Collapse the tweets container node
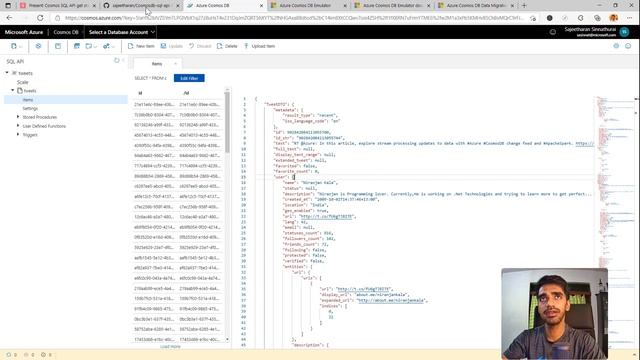The height and width of the screenshot is (360, 640). pos(13,90)
